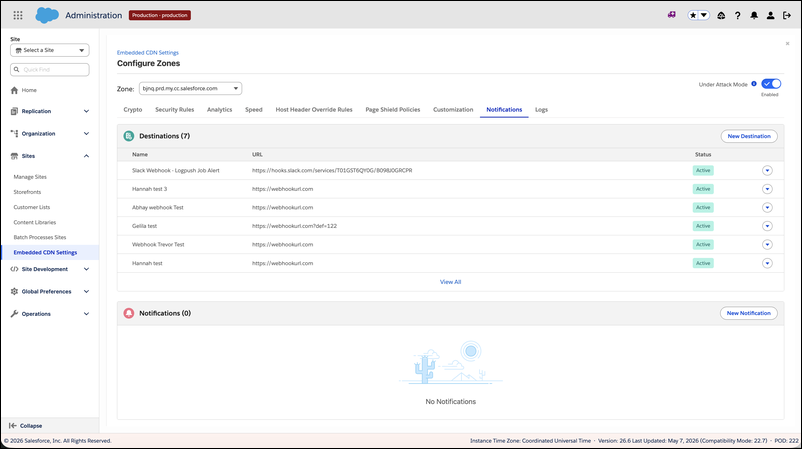The width and height of the screenshot is (802, 449).
Task: Open the Zone selection dropdown
Action: [190, 88]
